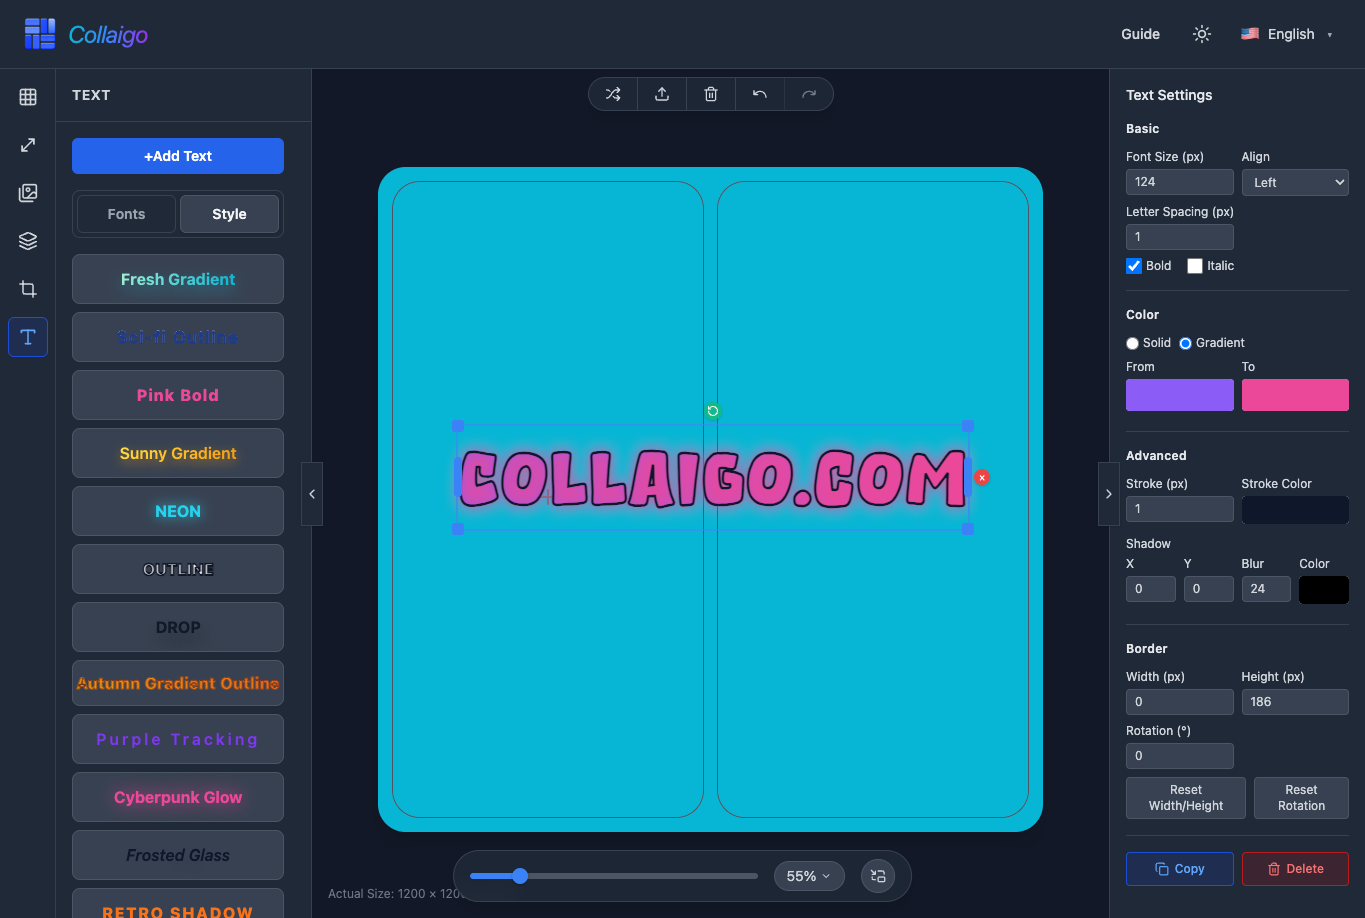Image resolution: width=1365 pixels, height=918 pixels.
Task: Click the trash toolbar icon
Action: click(x=711, y=94)
